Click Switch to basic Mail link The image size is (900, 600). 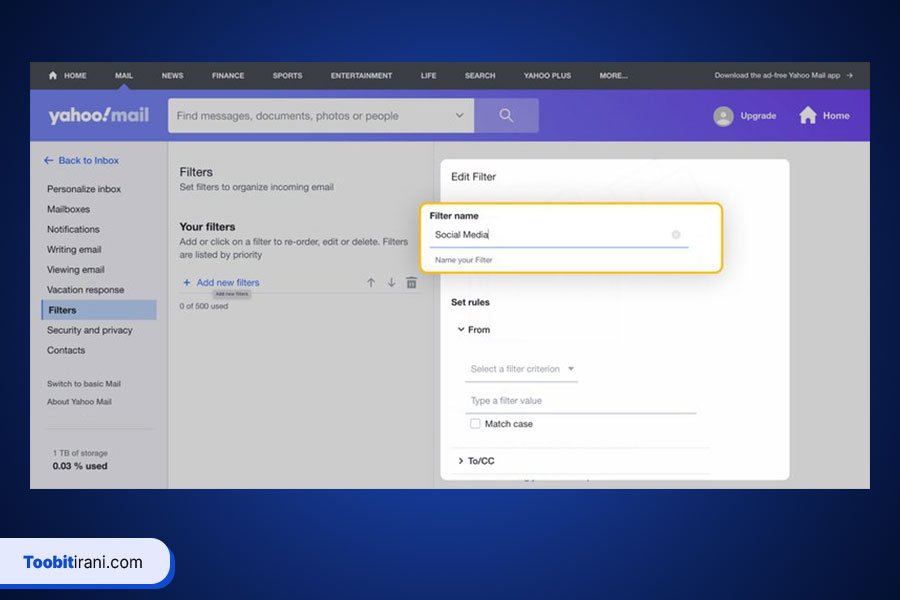click(x=84, y=384)
